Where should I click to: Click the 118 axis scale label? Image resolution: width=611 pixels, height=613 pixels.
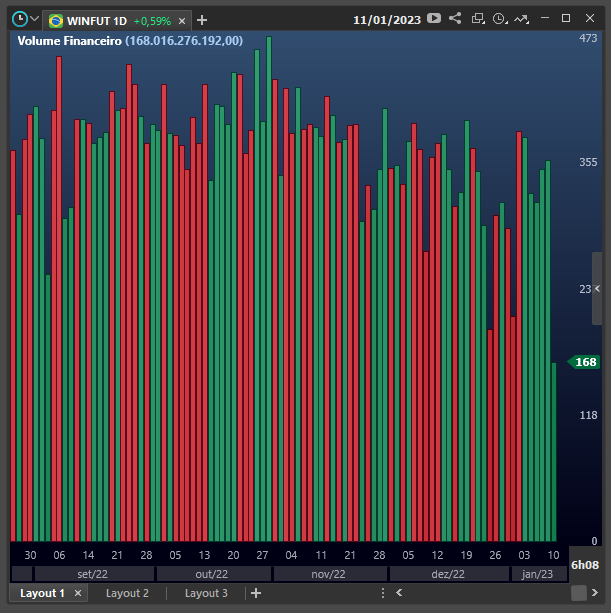[588, 415]
